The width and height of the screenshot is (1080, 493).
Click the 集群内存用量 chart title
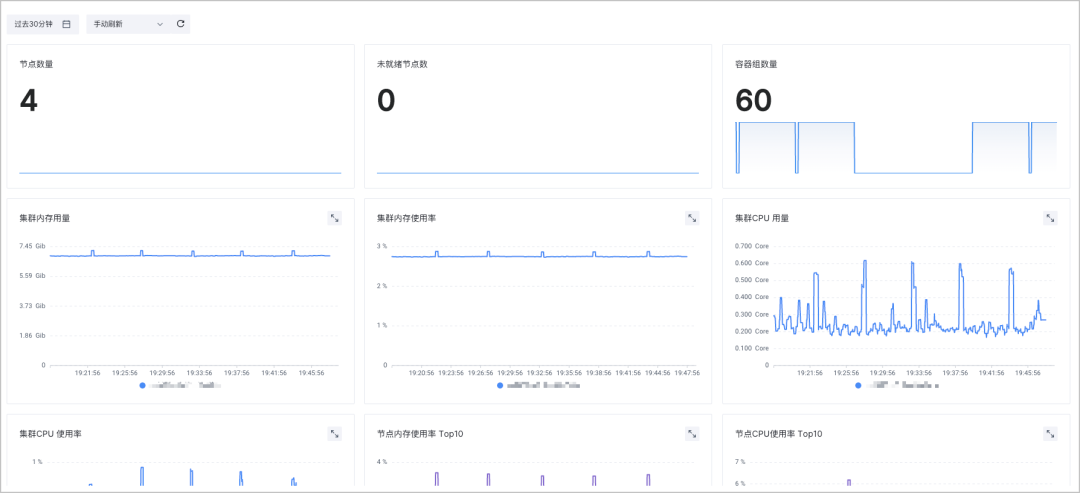pos(45,218)
